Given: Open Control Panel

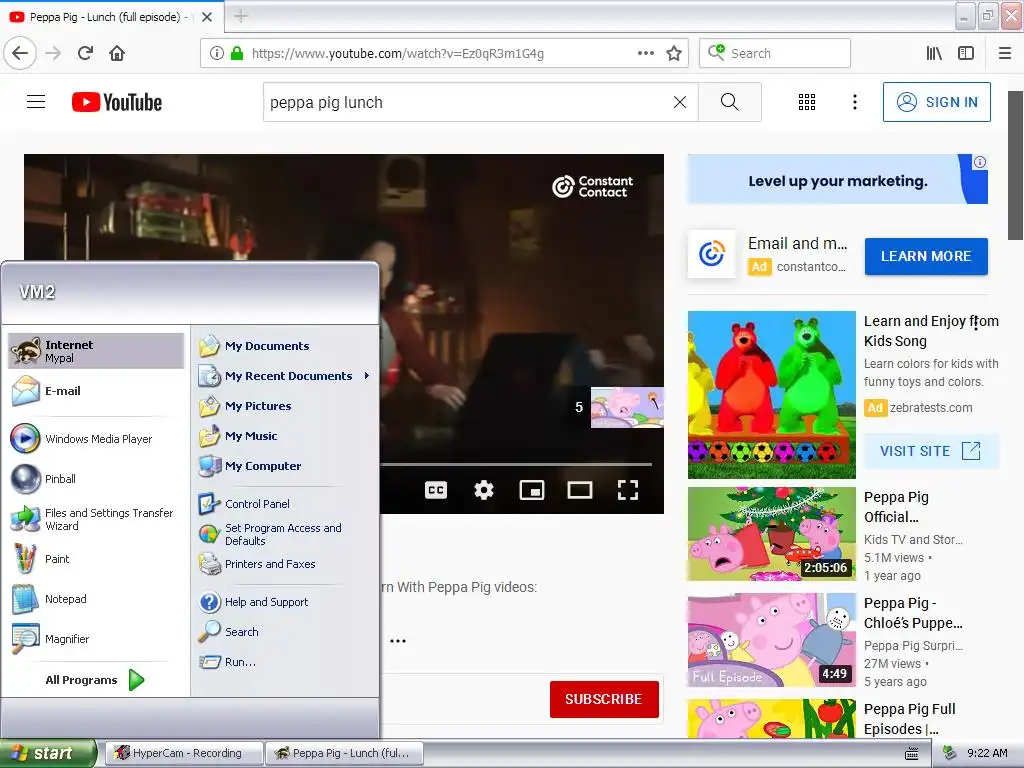Looking at the screenshot, I should (285, 504).
